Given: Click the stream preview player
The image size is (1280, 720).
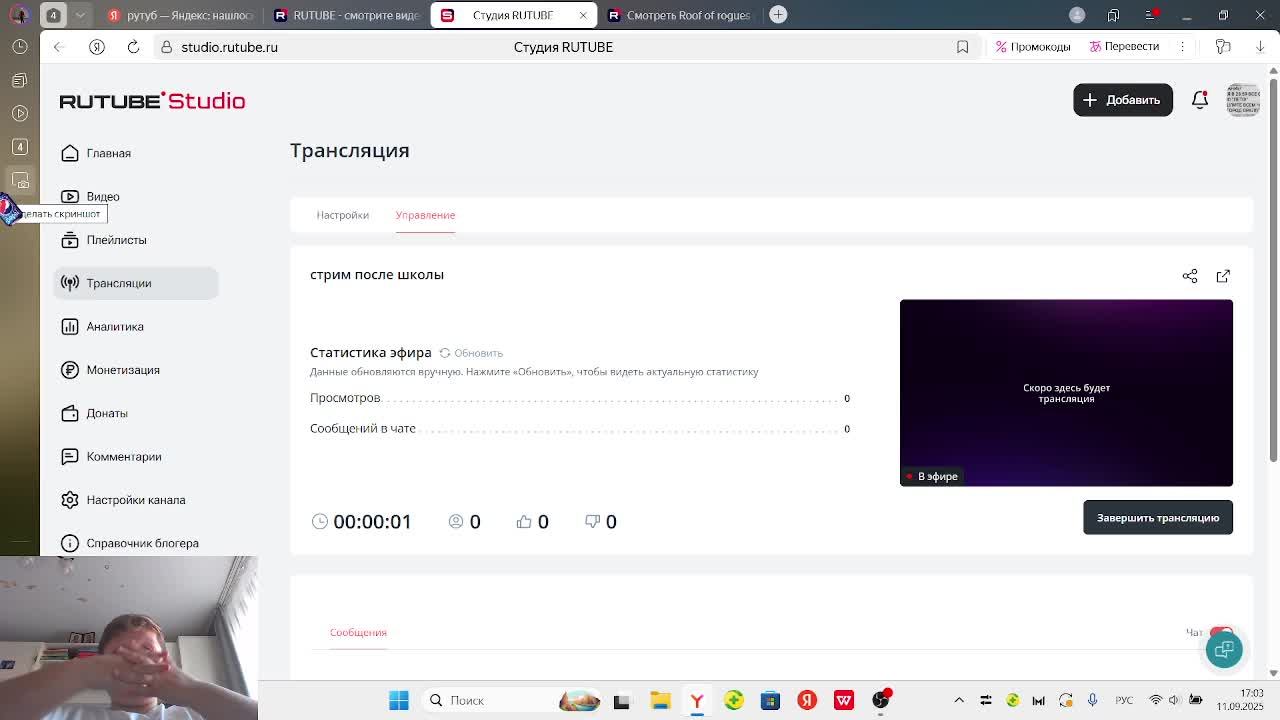Looking at the screenshot, I should [1066, 393].
